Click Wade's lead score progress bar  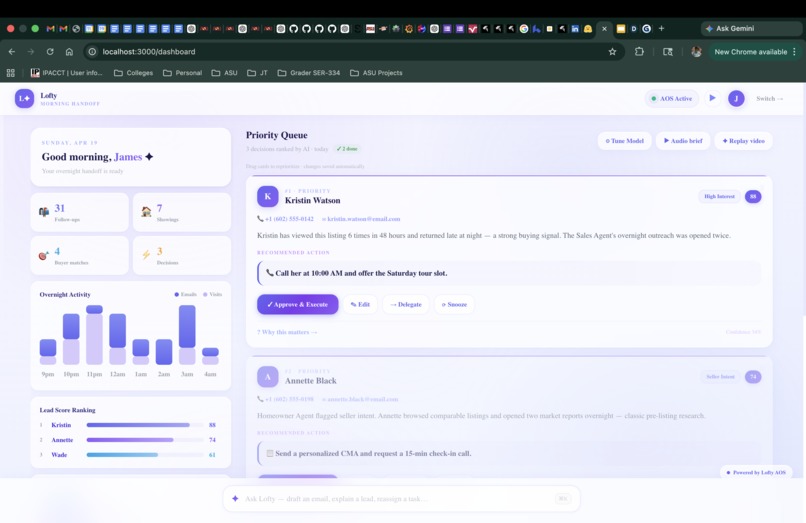145,455
